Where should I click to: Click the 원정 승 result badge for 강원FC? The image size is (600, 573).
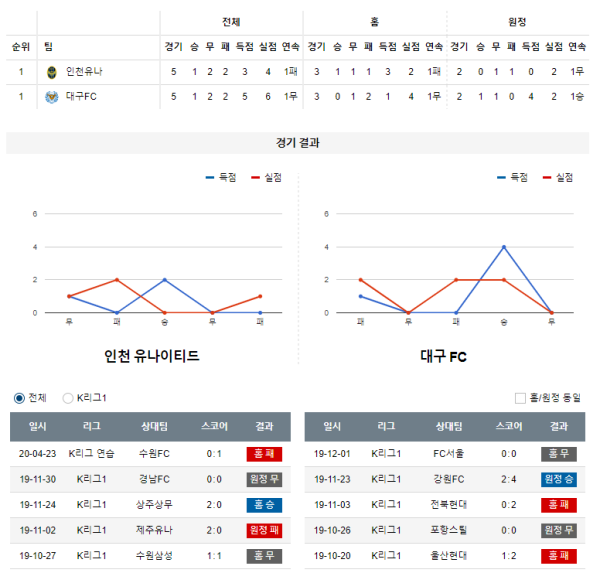point(559,480)
